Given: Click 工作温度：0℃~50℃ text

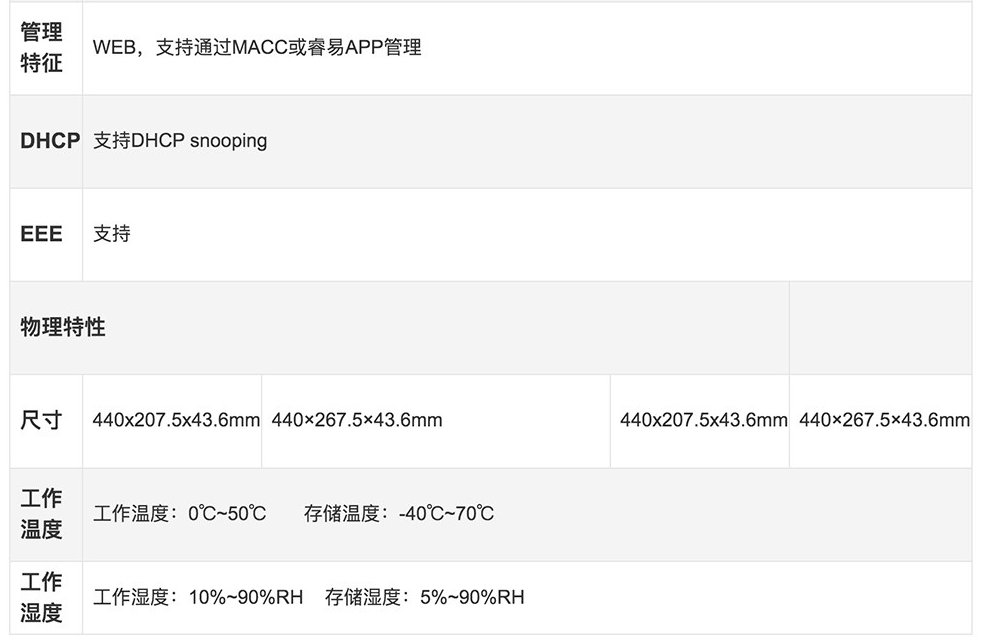Looking at the screenshot, I should coord(180,514).
